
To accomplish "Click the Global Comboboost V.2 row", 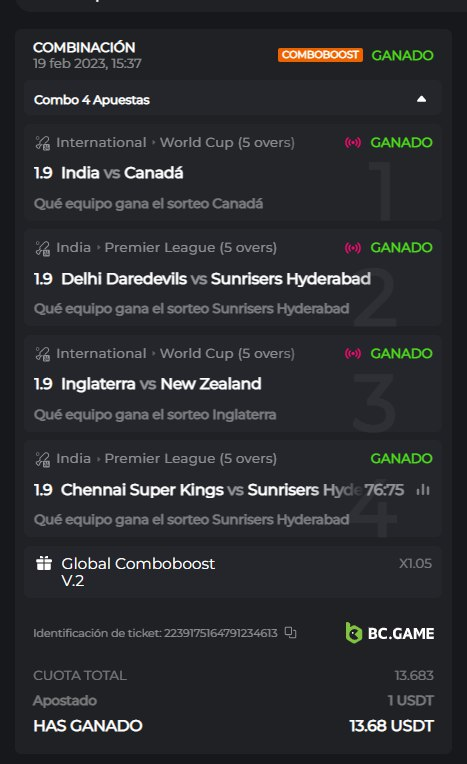I will point(233,572).
